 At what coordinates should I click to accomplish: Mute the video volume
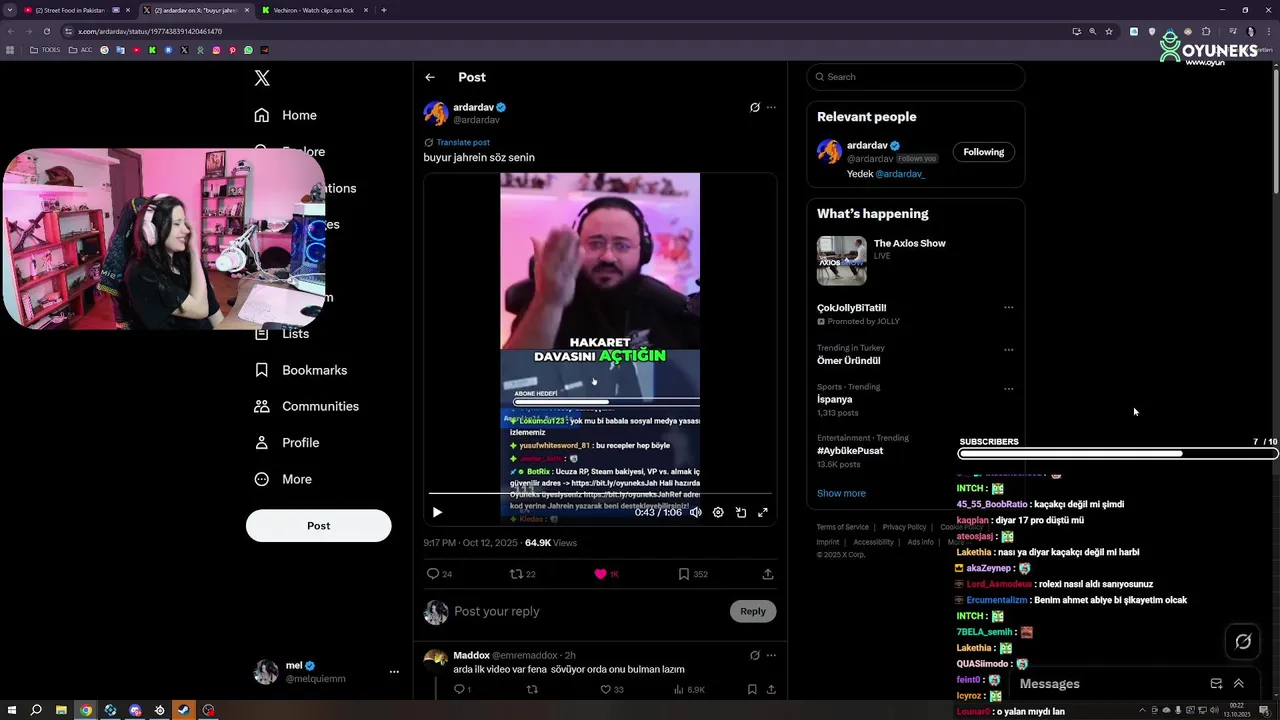coord(696,512)
